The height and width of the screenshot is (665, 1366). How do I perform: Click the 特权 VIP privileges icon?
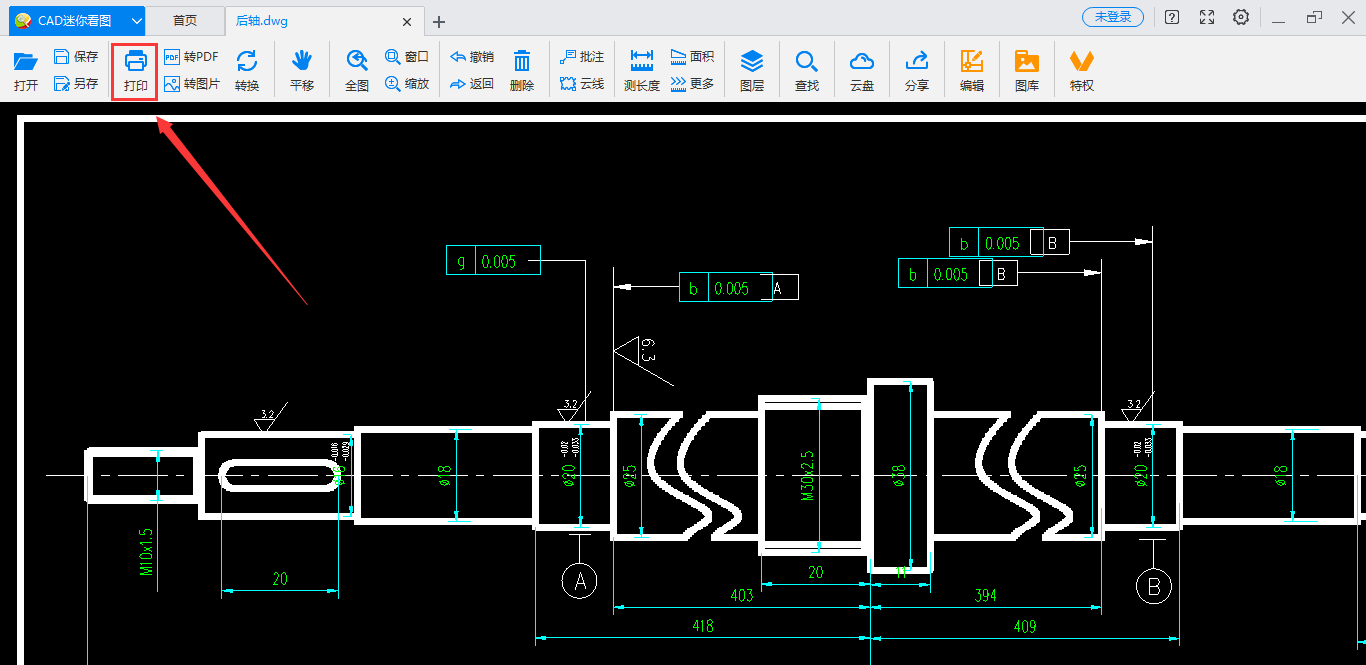pos(1082,71)
